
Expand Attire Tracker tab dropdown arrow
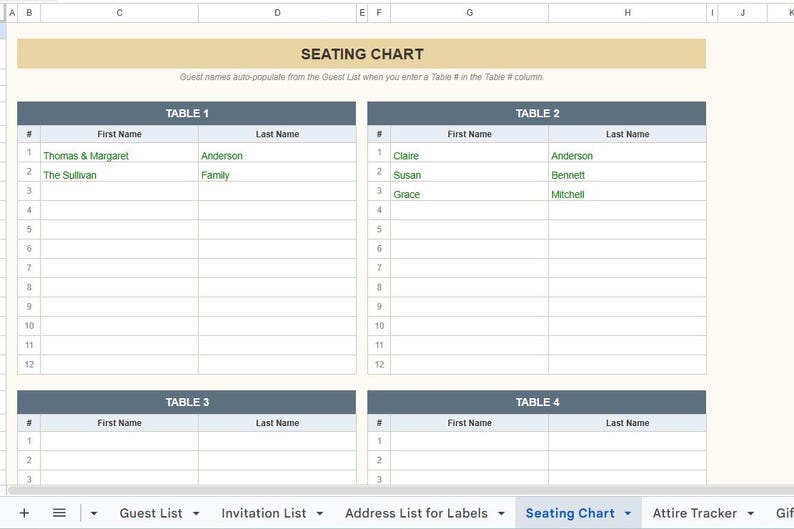tap(751, 513)
